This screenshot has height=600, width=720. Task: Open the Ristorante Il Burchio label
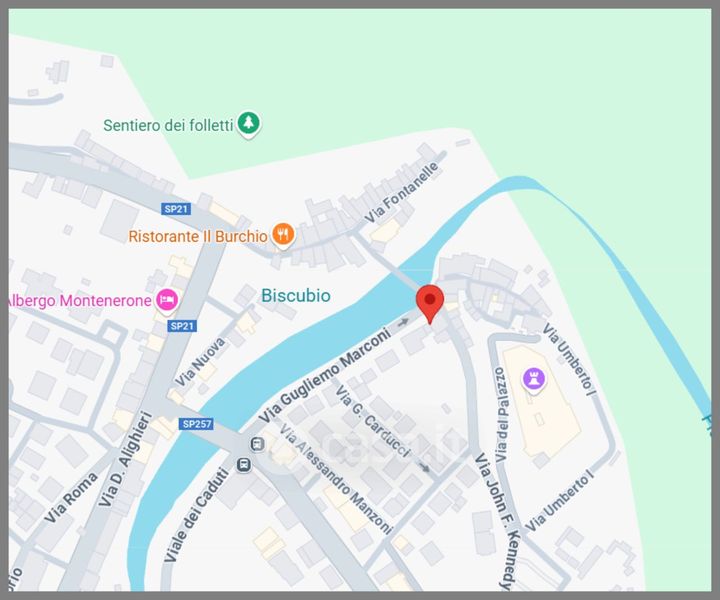pos(198,236)
